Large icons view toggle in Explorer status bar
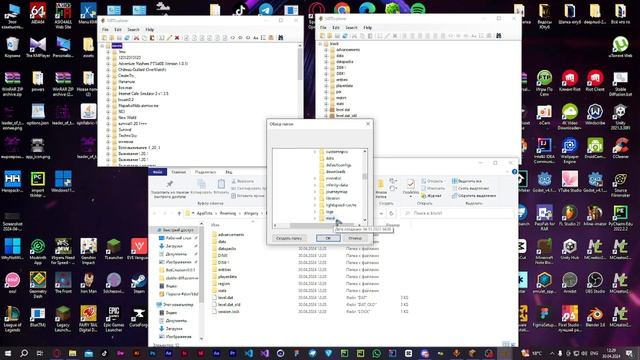 pos(512,344)
